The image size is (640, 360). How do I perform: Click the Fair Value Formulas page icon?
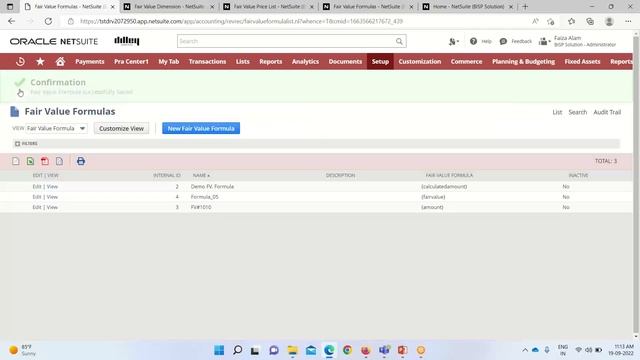pos(15,111)
